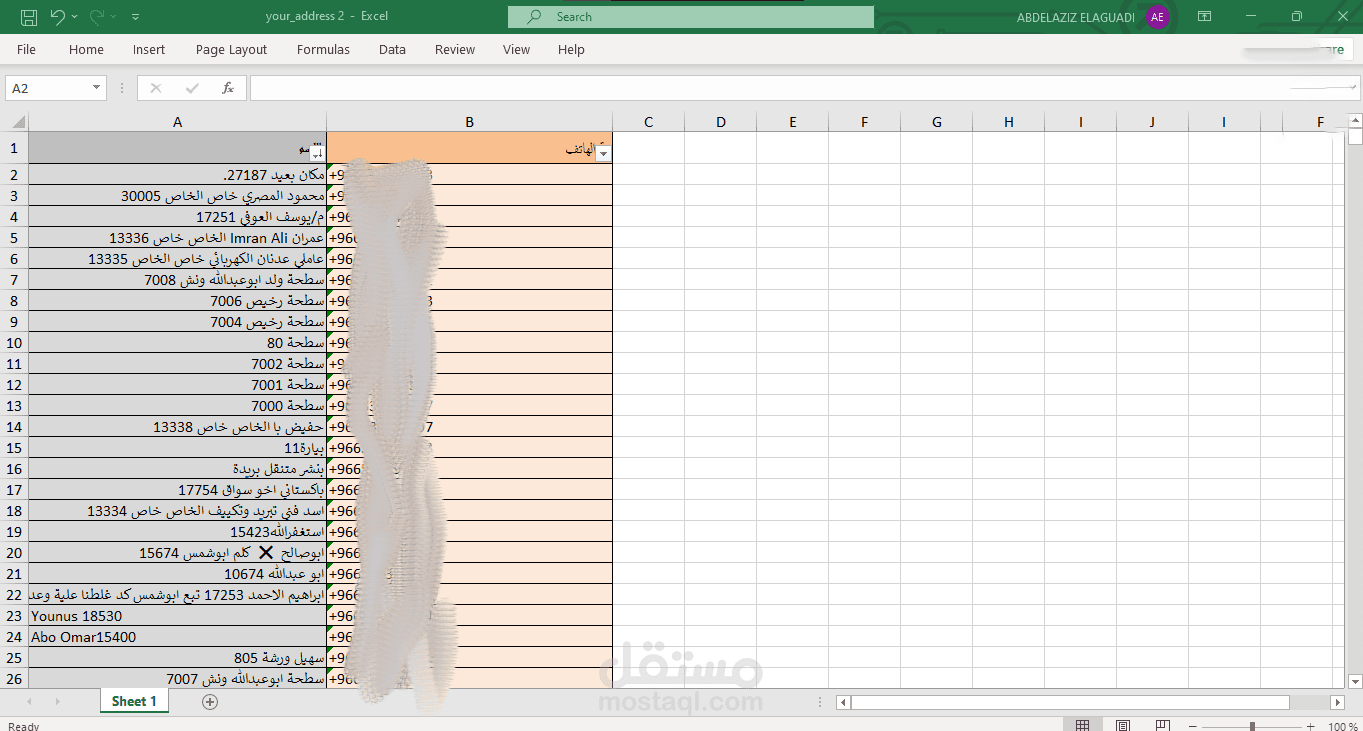The width and height of the screenshot is (1363, 731).
Task: Select cell containing 'ابو عبدالله 10674'
Action: 177,574
